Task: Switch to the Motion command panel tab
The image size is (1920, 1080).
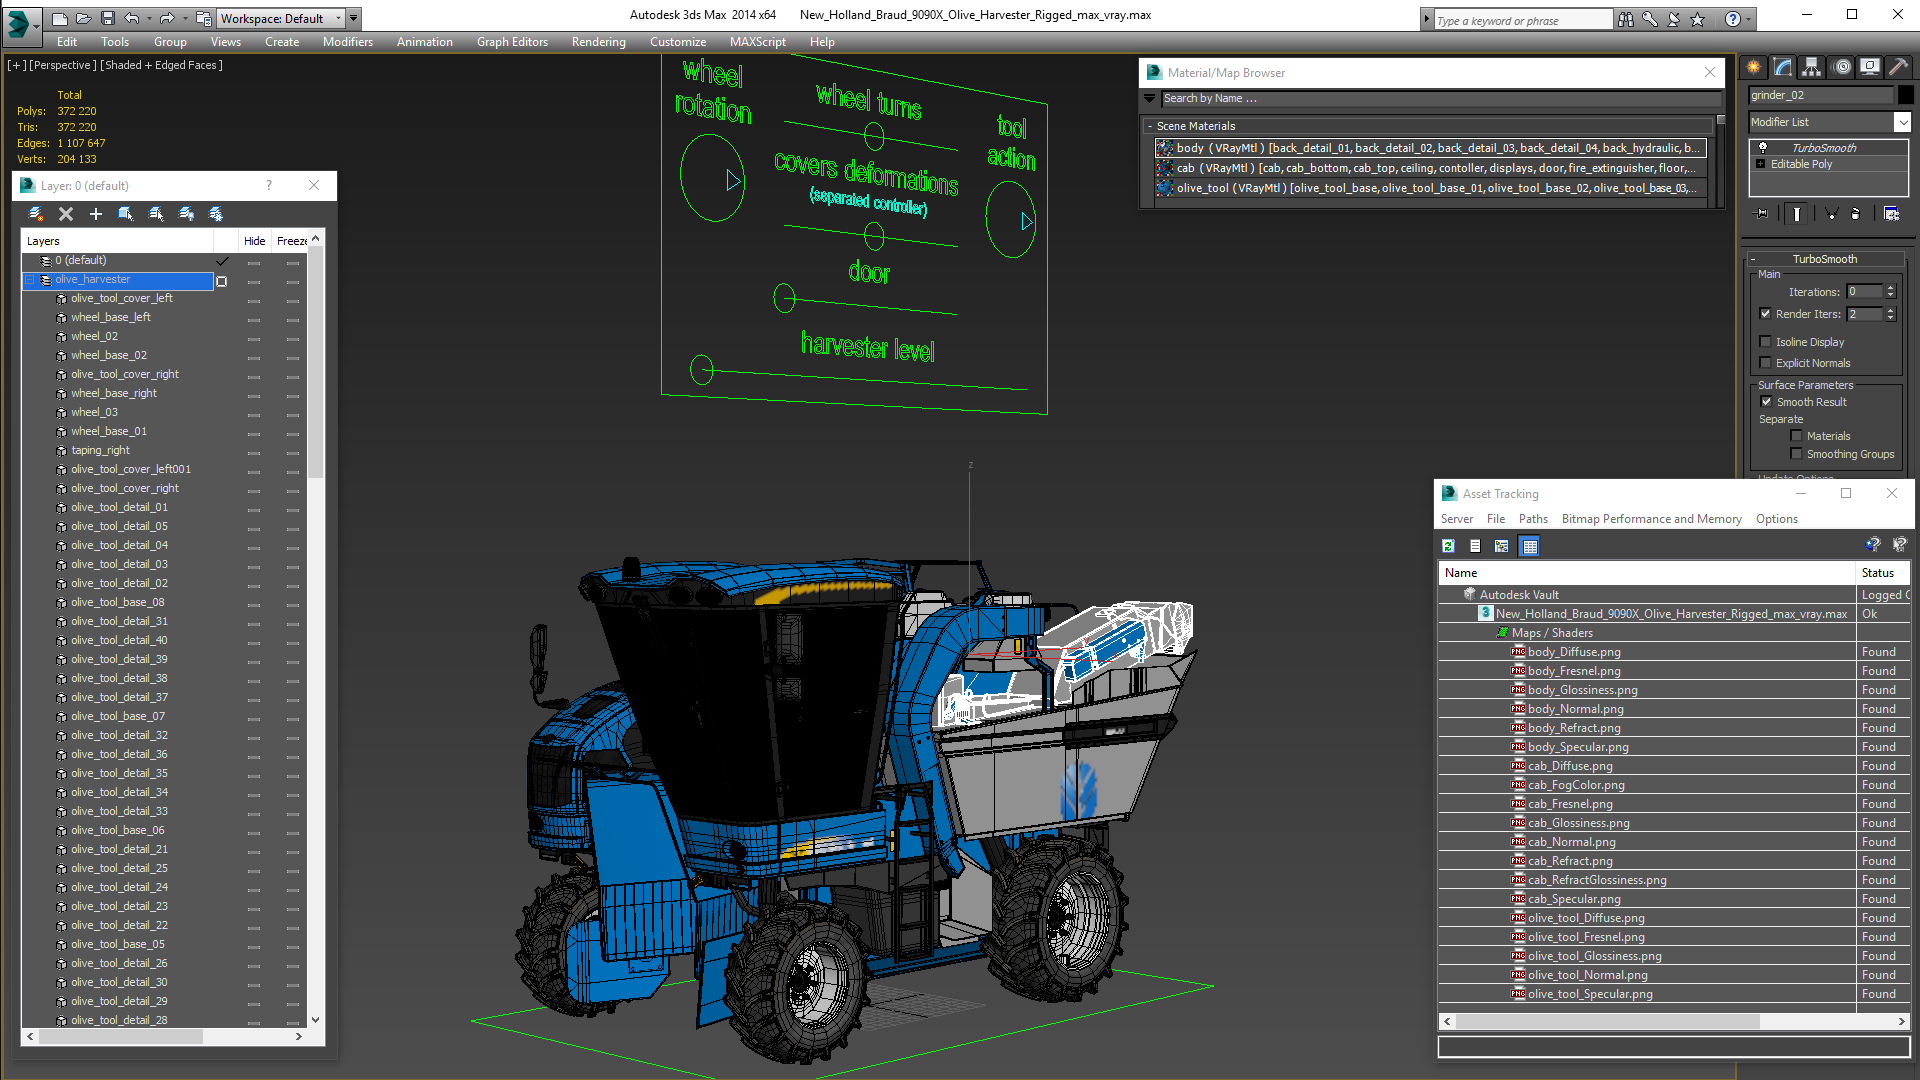Action: coord(1842,67)
